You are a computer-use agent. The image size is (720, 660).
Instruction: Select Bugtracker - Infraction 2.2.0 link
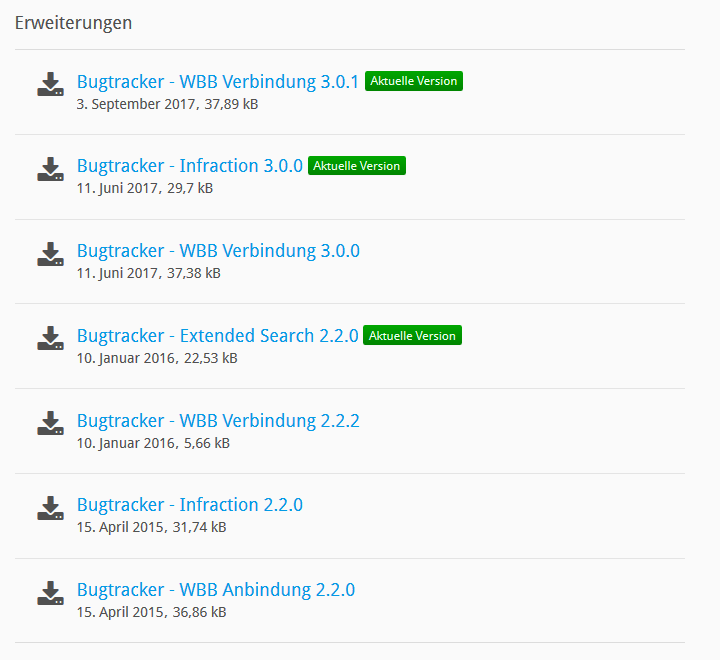189,505
